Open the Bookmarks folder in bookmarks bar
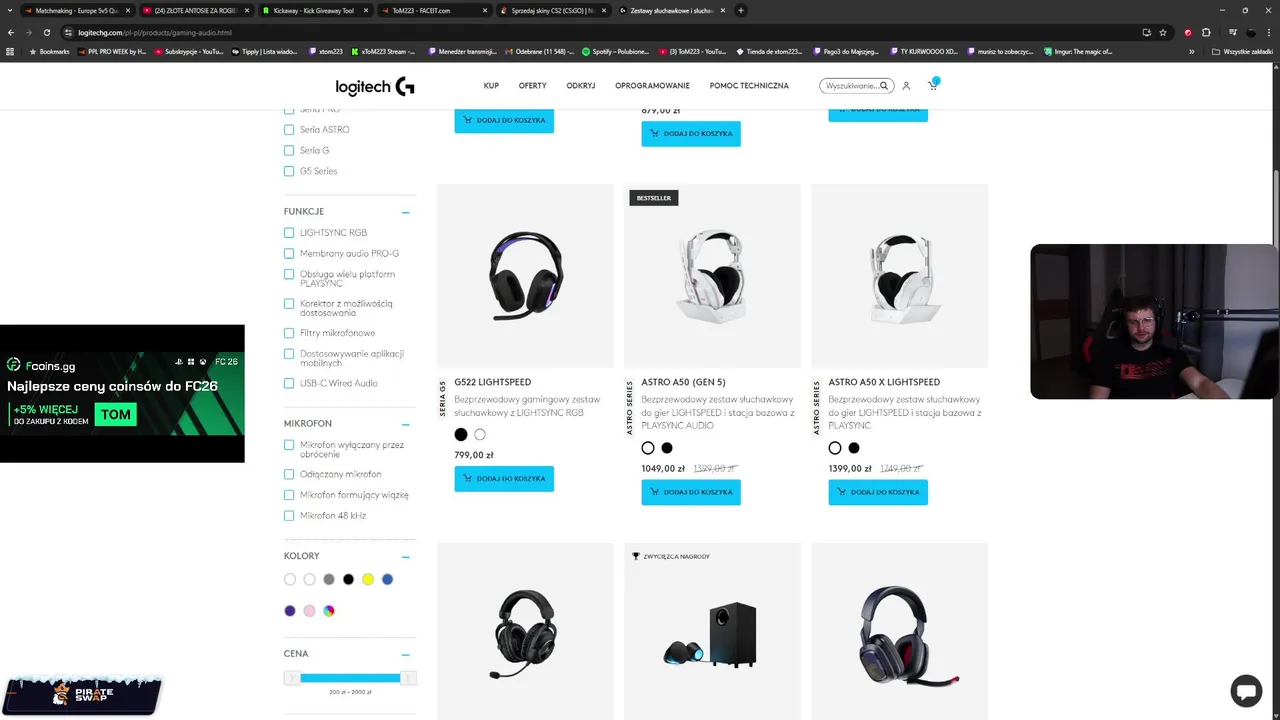The image size is (1280, 720). pyautogui.click(x=50, y=51)
